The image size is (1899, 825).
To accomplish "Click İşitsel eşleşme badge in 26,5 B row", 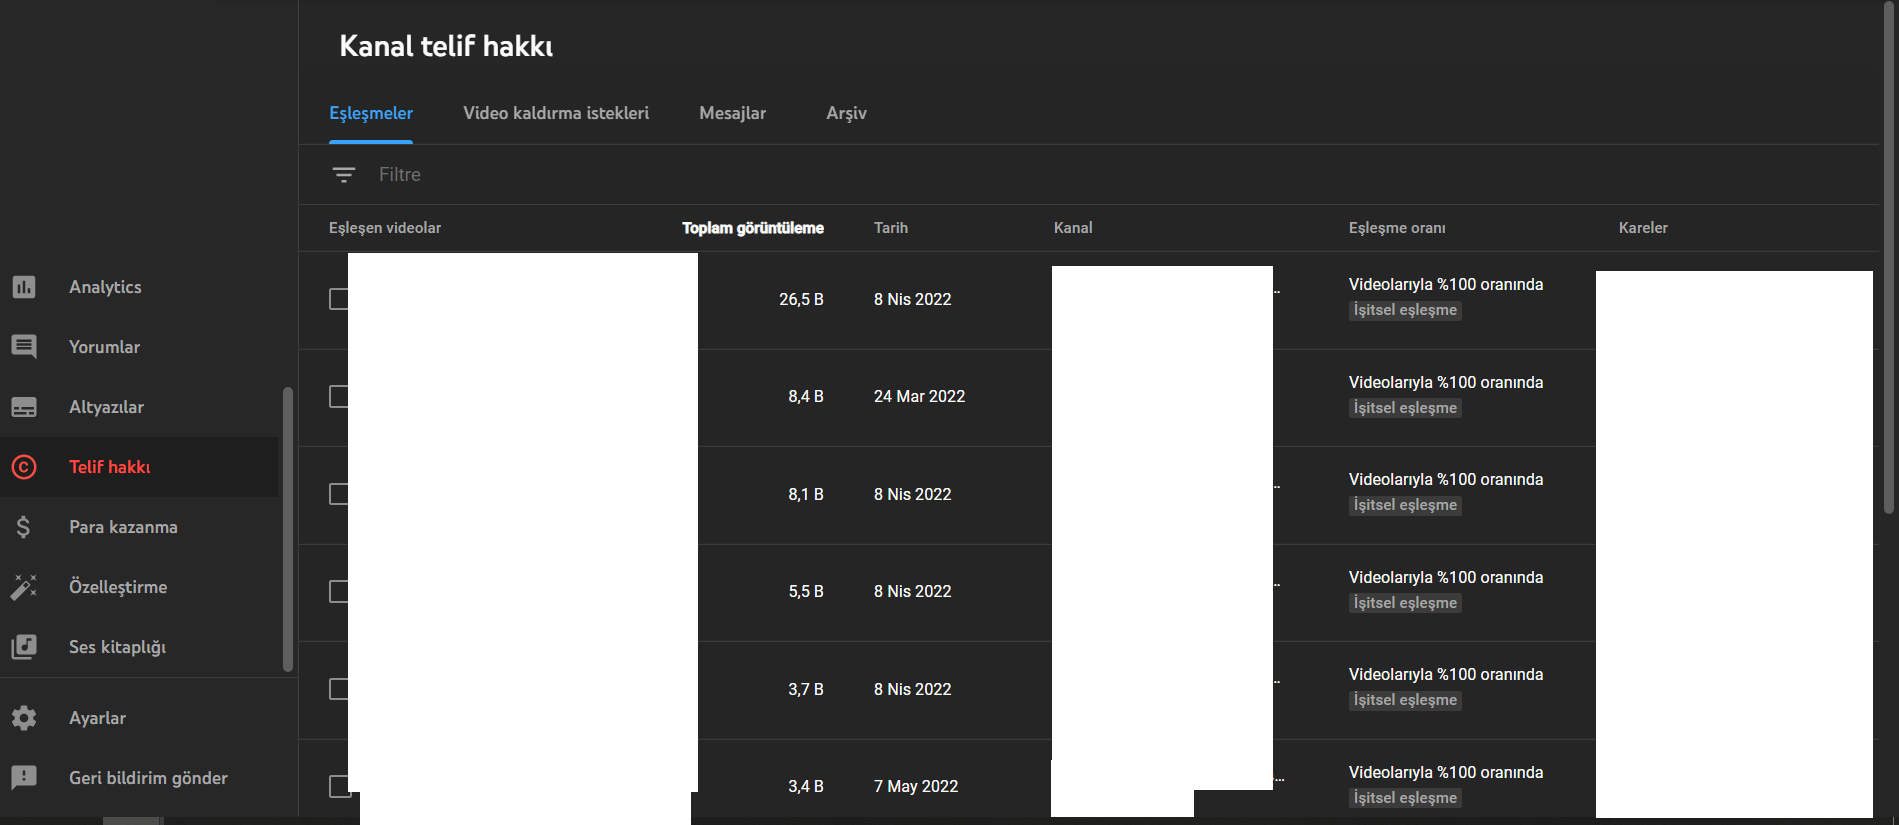I will [x=1405, y=310].
